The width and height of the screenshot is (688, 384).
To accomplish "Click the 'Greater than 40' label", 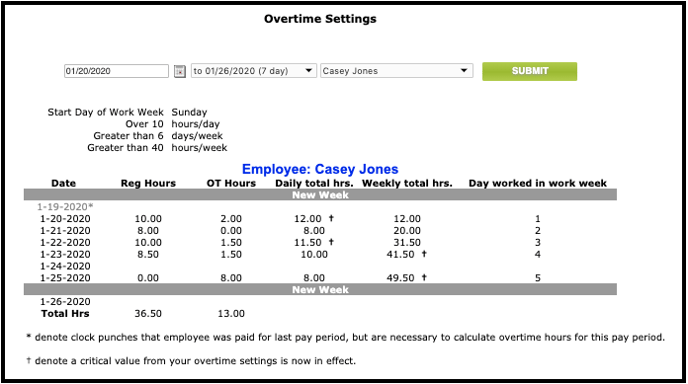I will point(125,148).
